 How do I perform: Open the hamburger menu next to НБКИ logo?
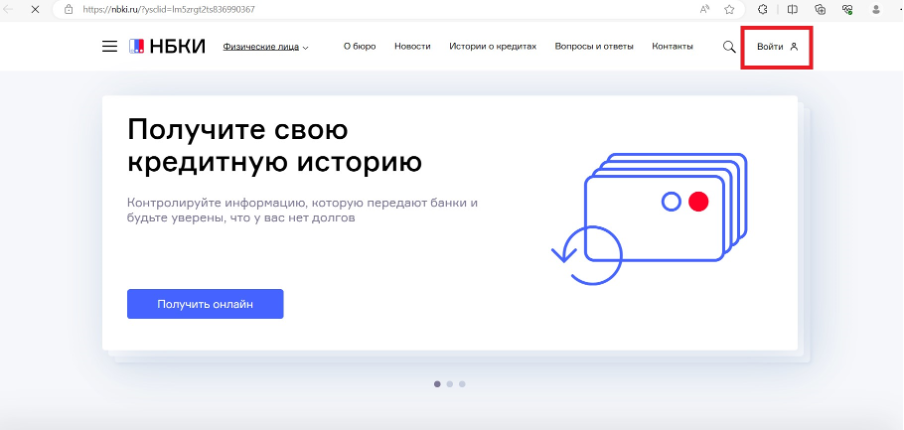[110, 47]
